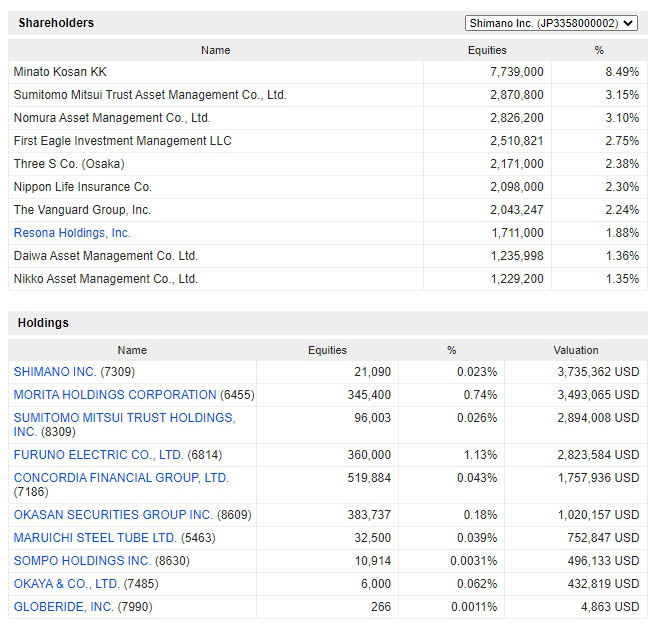Select Daiwa Asset Management Co. Ltd.
This screenshot has height=627, width=658.
click(x=105, y=256)
